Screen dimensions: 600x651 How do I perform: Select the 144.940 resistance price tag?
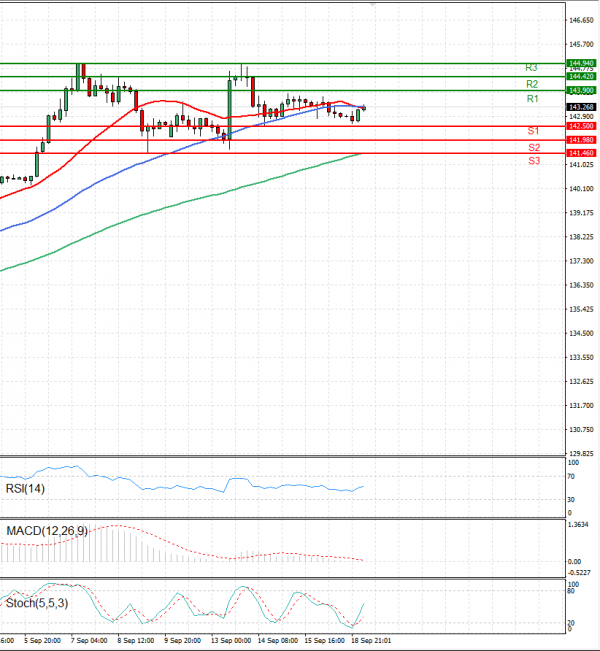(x=581, y=63)
